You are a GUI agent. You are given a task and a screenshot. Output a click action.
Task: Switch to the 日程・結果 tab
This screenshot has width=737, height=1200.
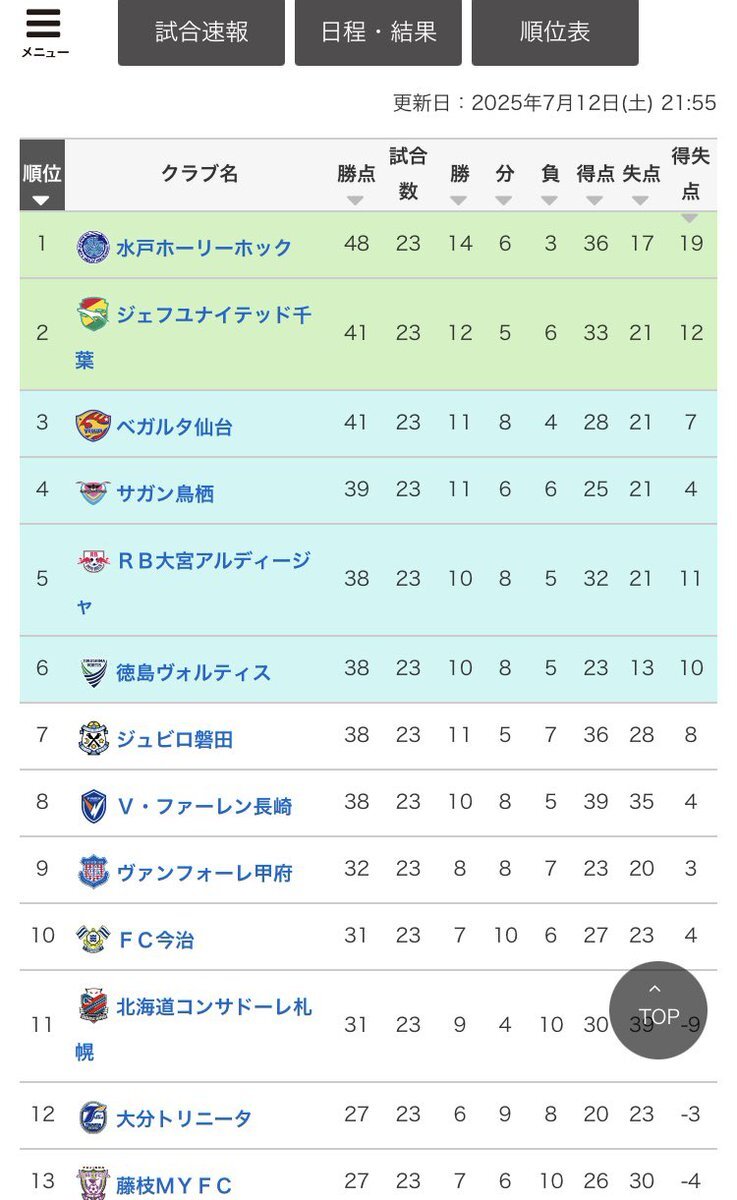click(378, 32)
